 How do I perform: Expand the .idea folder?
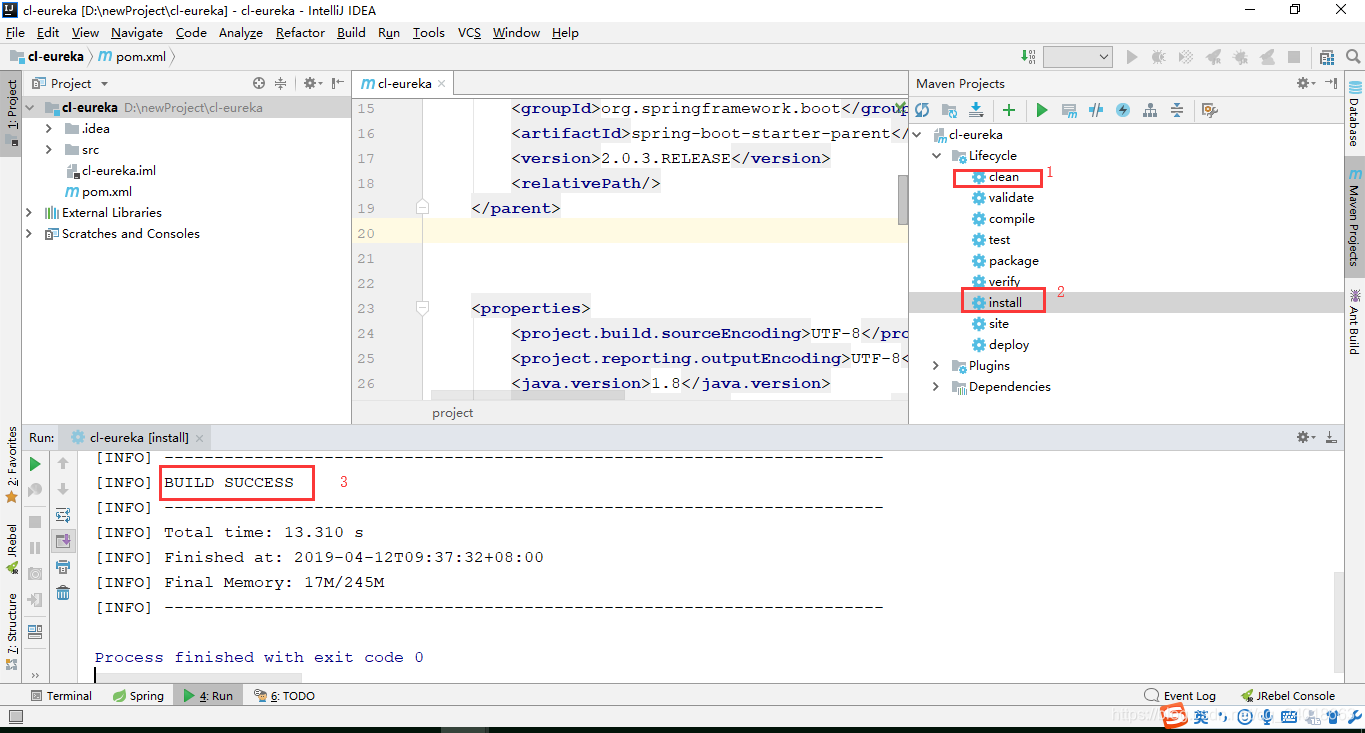pyautogui.click(x=49, y=128)
